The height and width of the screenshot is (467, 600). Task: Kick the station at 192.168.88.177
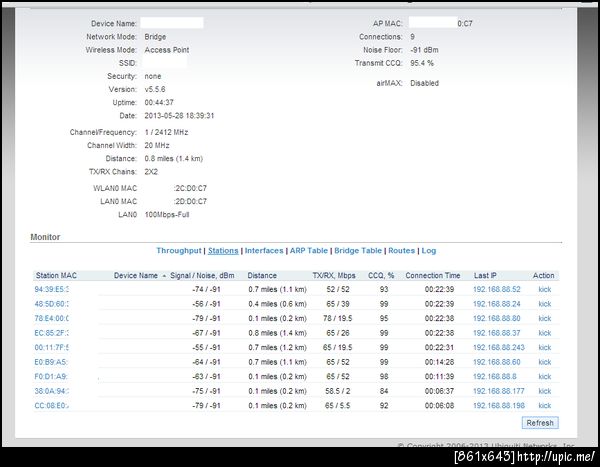click(545, 391)
